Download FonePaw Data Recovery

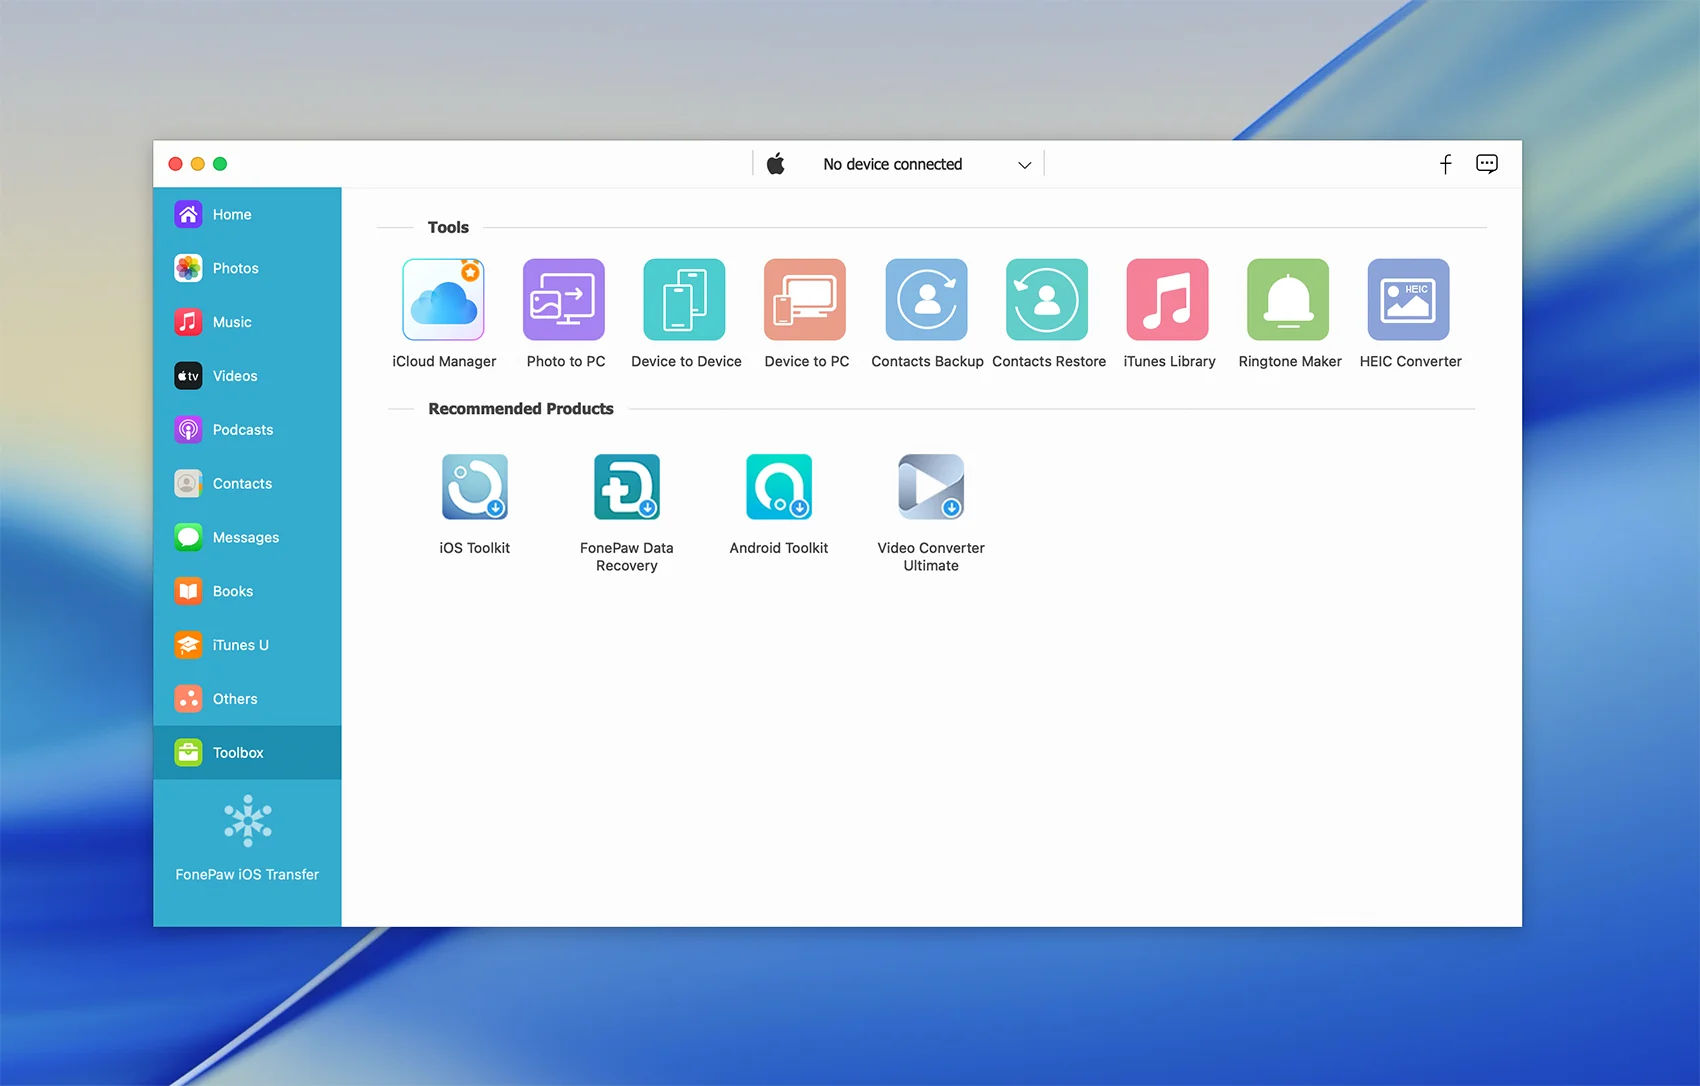[x=627, y=487]
